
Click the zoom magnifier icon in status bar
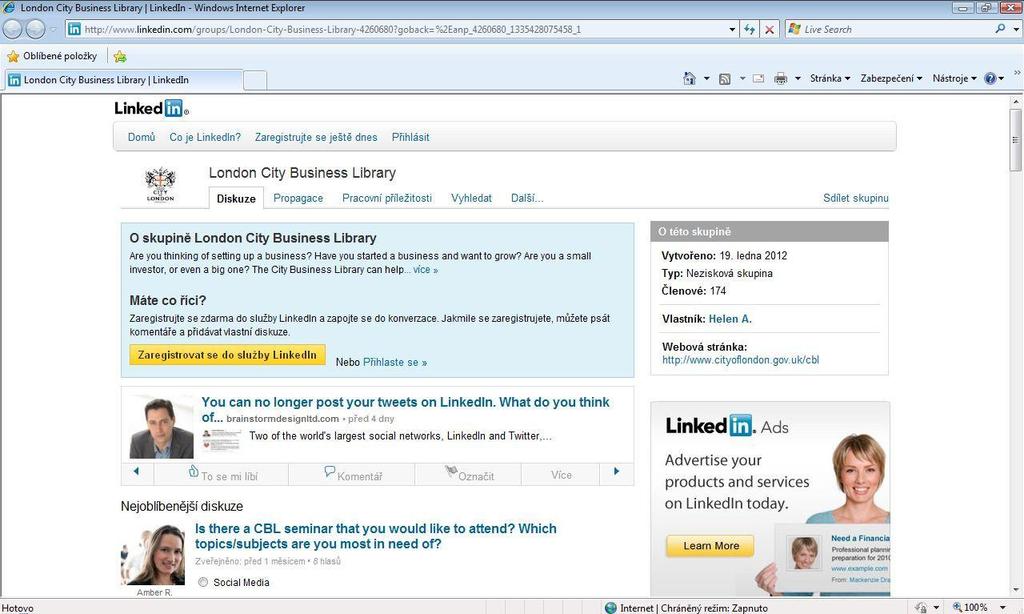click(x=957, y=607)
